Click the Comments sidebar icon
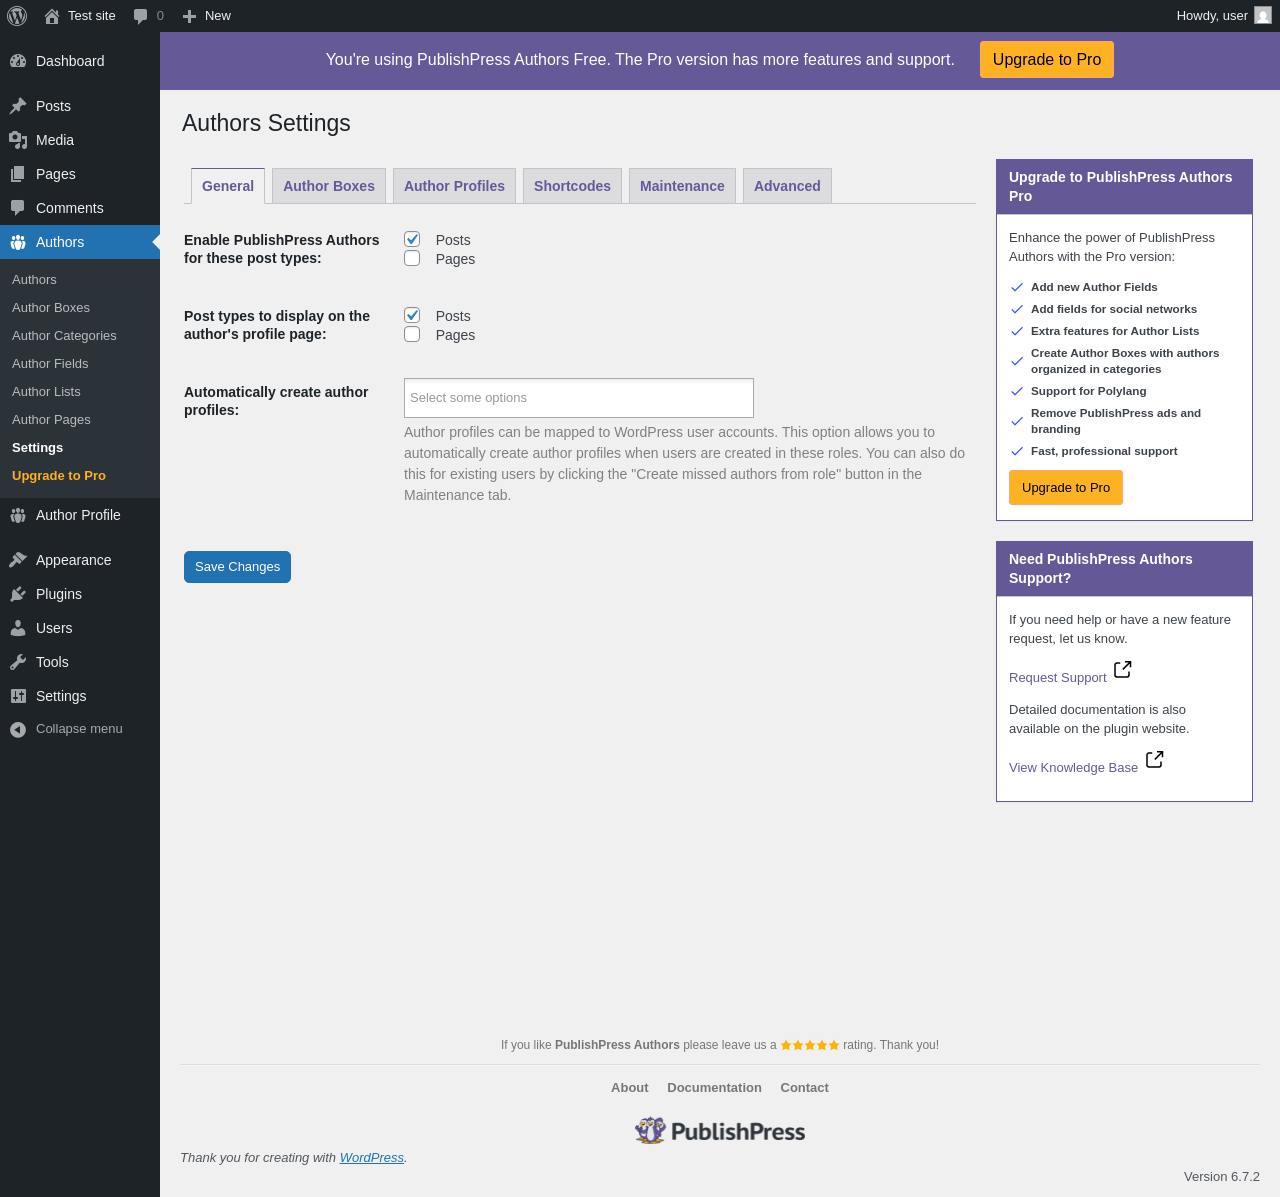Viewport: 1280px width, 1197px height. (x=18, y=208)
